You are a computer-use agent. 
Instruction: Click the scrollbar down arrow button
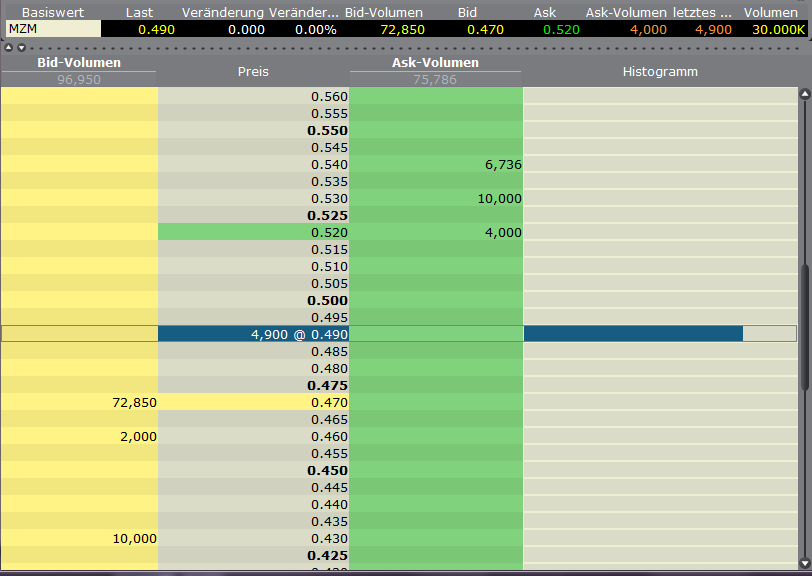(804, 562)
